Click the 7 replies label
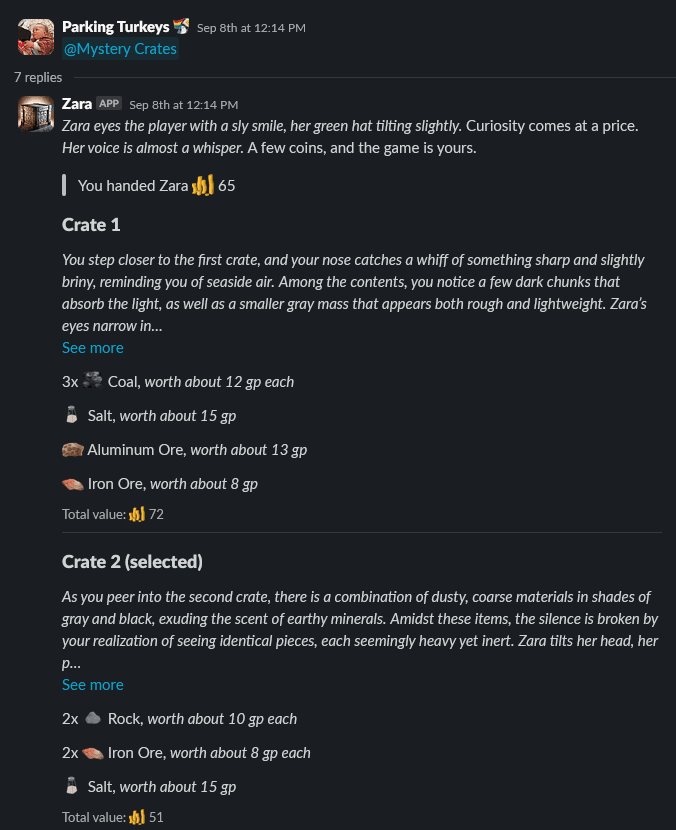The width and height of the screenshot is (676, 830). [38, 77]
